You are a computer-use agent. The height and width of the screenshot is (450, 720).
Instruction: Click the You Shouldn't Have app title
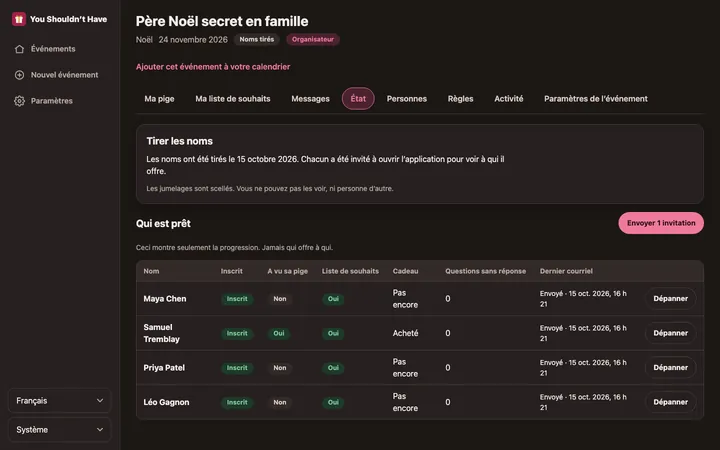[68, 19]
